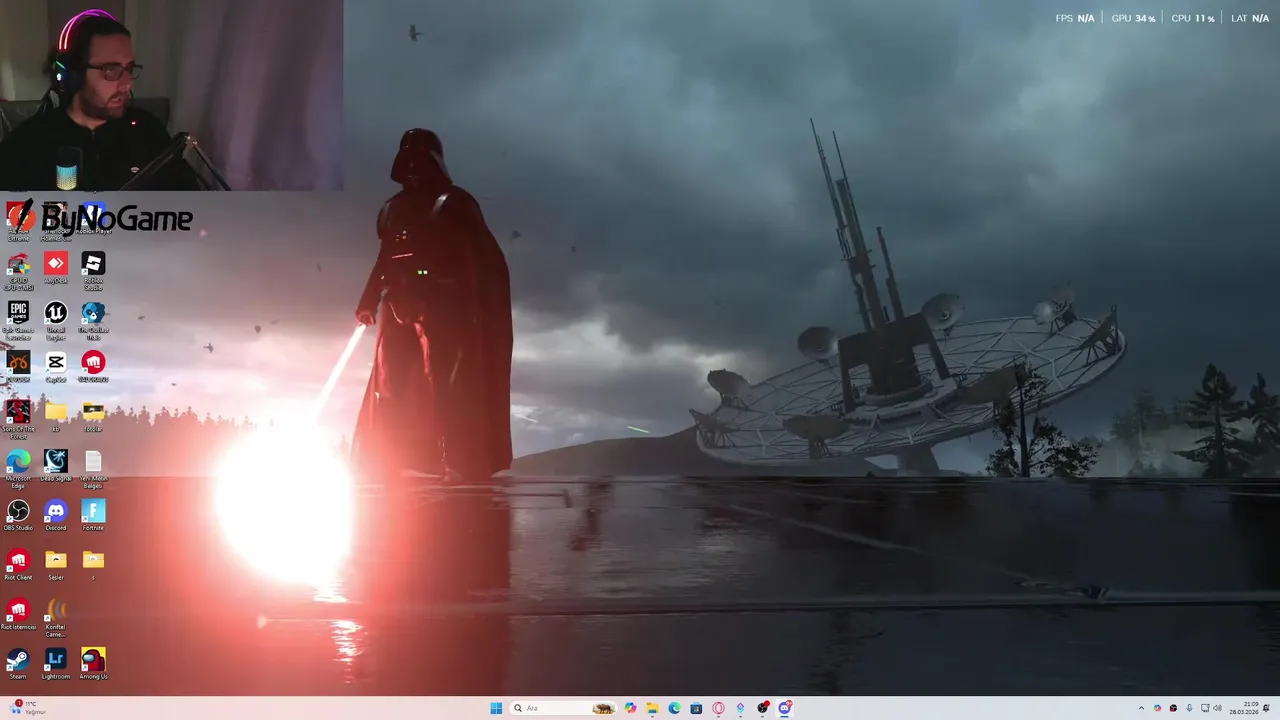This screenshot has width=1280, height=720.
Task: Select the Steam desktop shortcut
Action: [18, 664]
